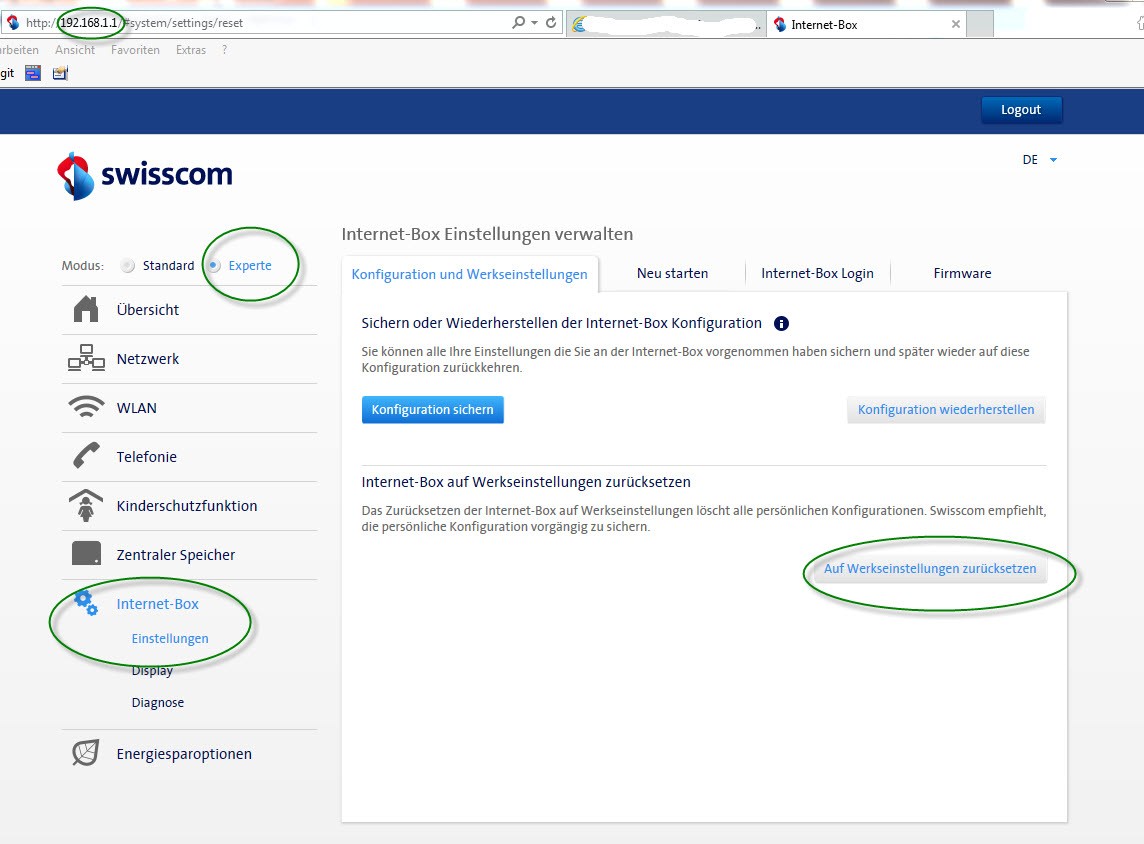Open the address bar search dropdown arrow

point(534,23)
